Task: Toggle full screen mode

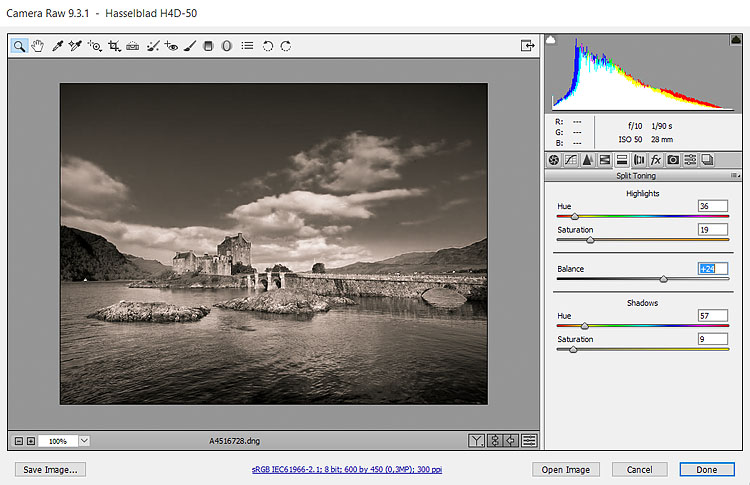Action: (527, 46)
